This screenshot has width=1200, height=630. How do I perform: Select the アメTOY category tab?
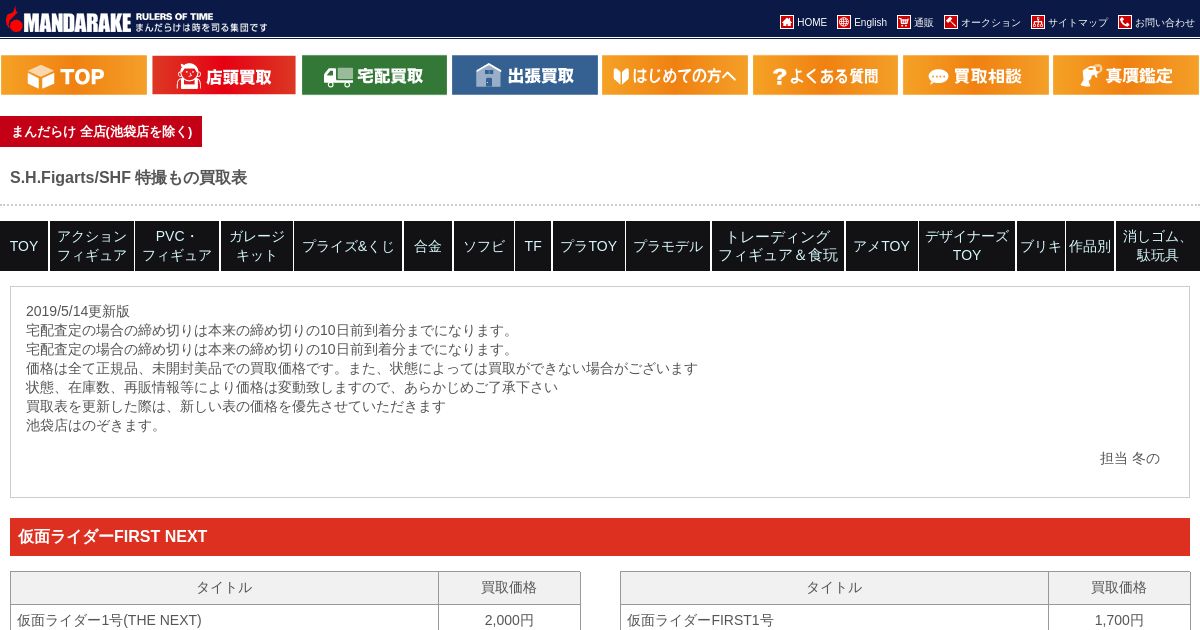coord(882,246)
